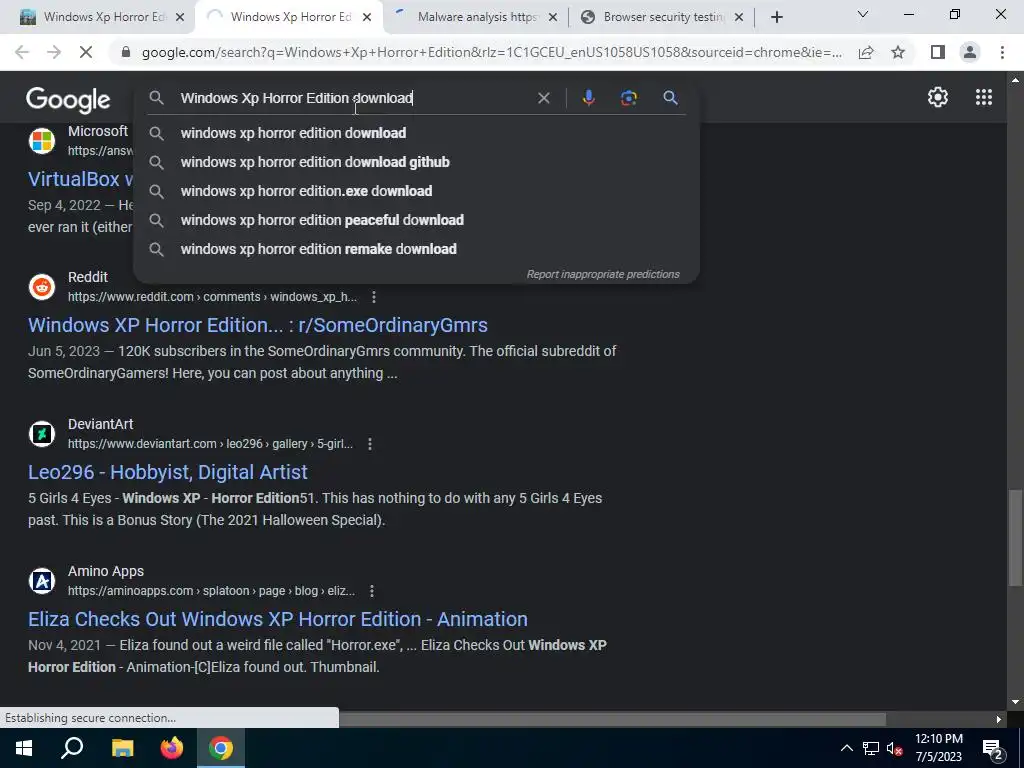
Task: Open more options for Reddit result
Action: pos(374,297)
